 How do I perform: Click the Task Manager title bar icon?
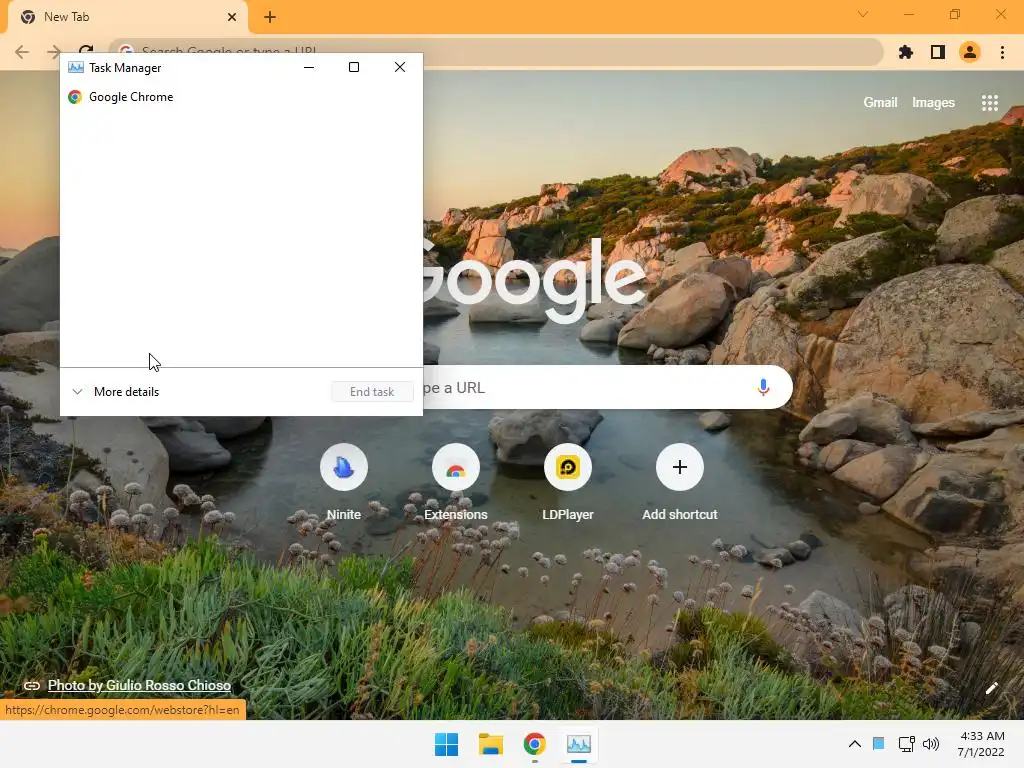(76, 67)
